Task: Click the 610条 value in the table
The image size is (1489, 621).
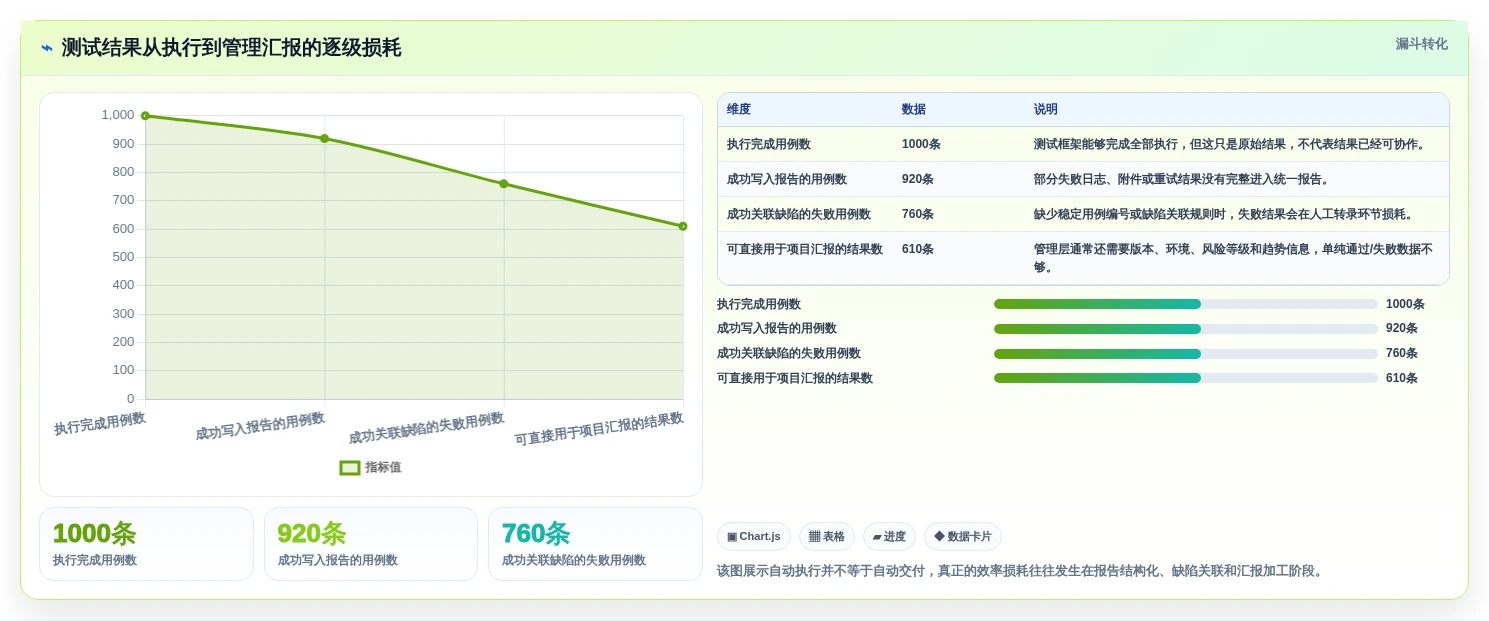Action: tap(918, 249)
